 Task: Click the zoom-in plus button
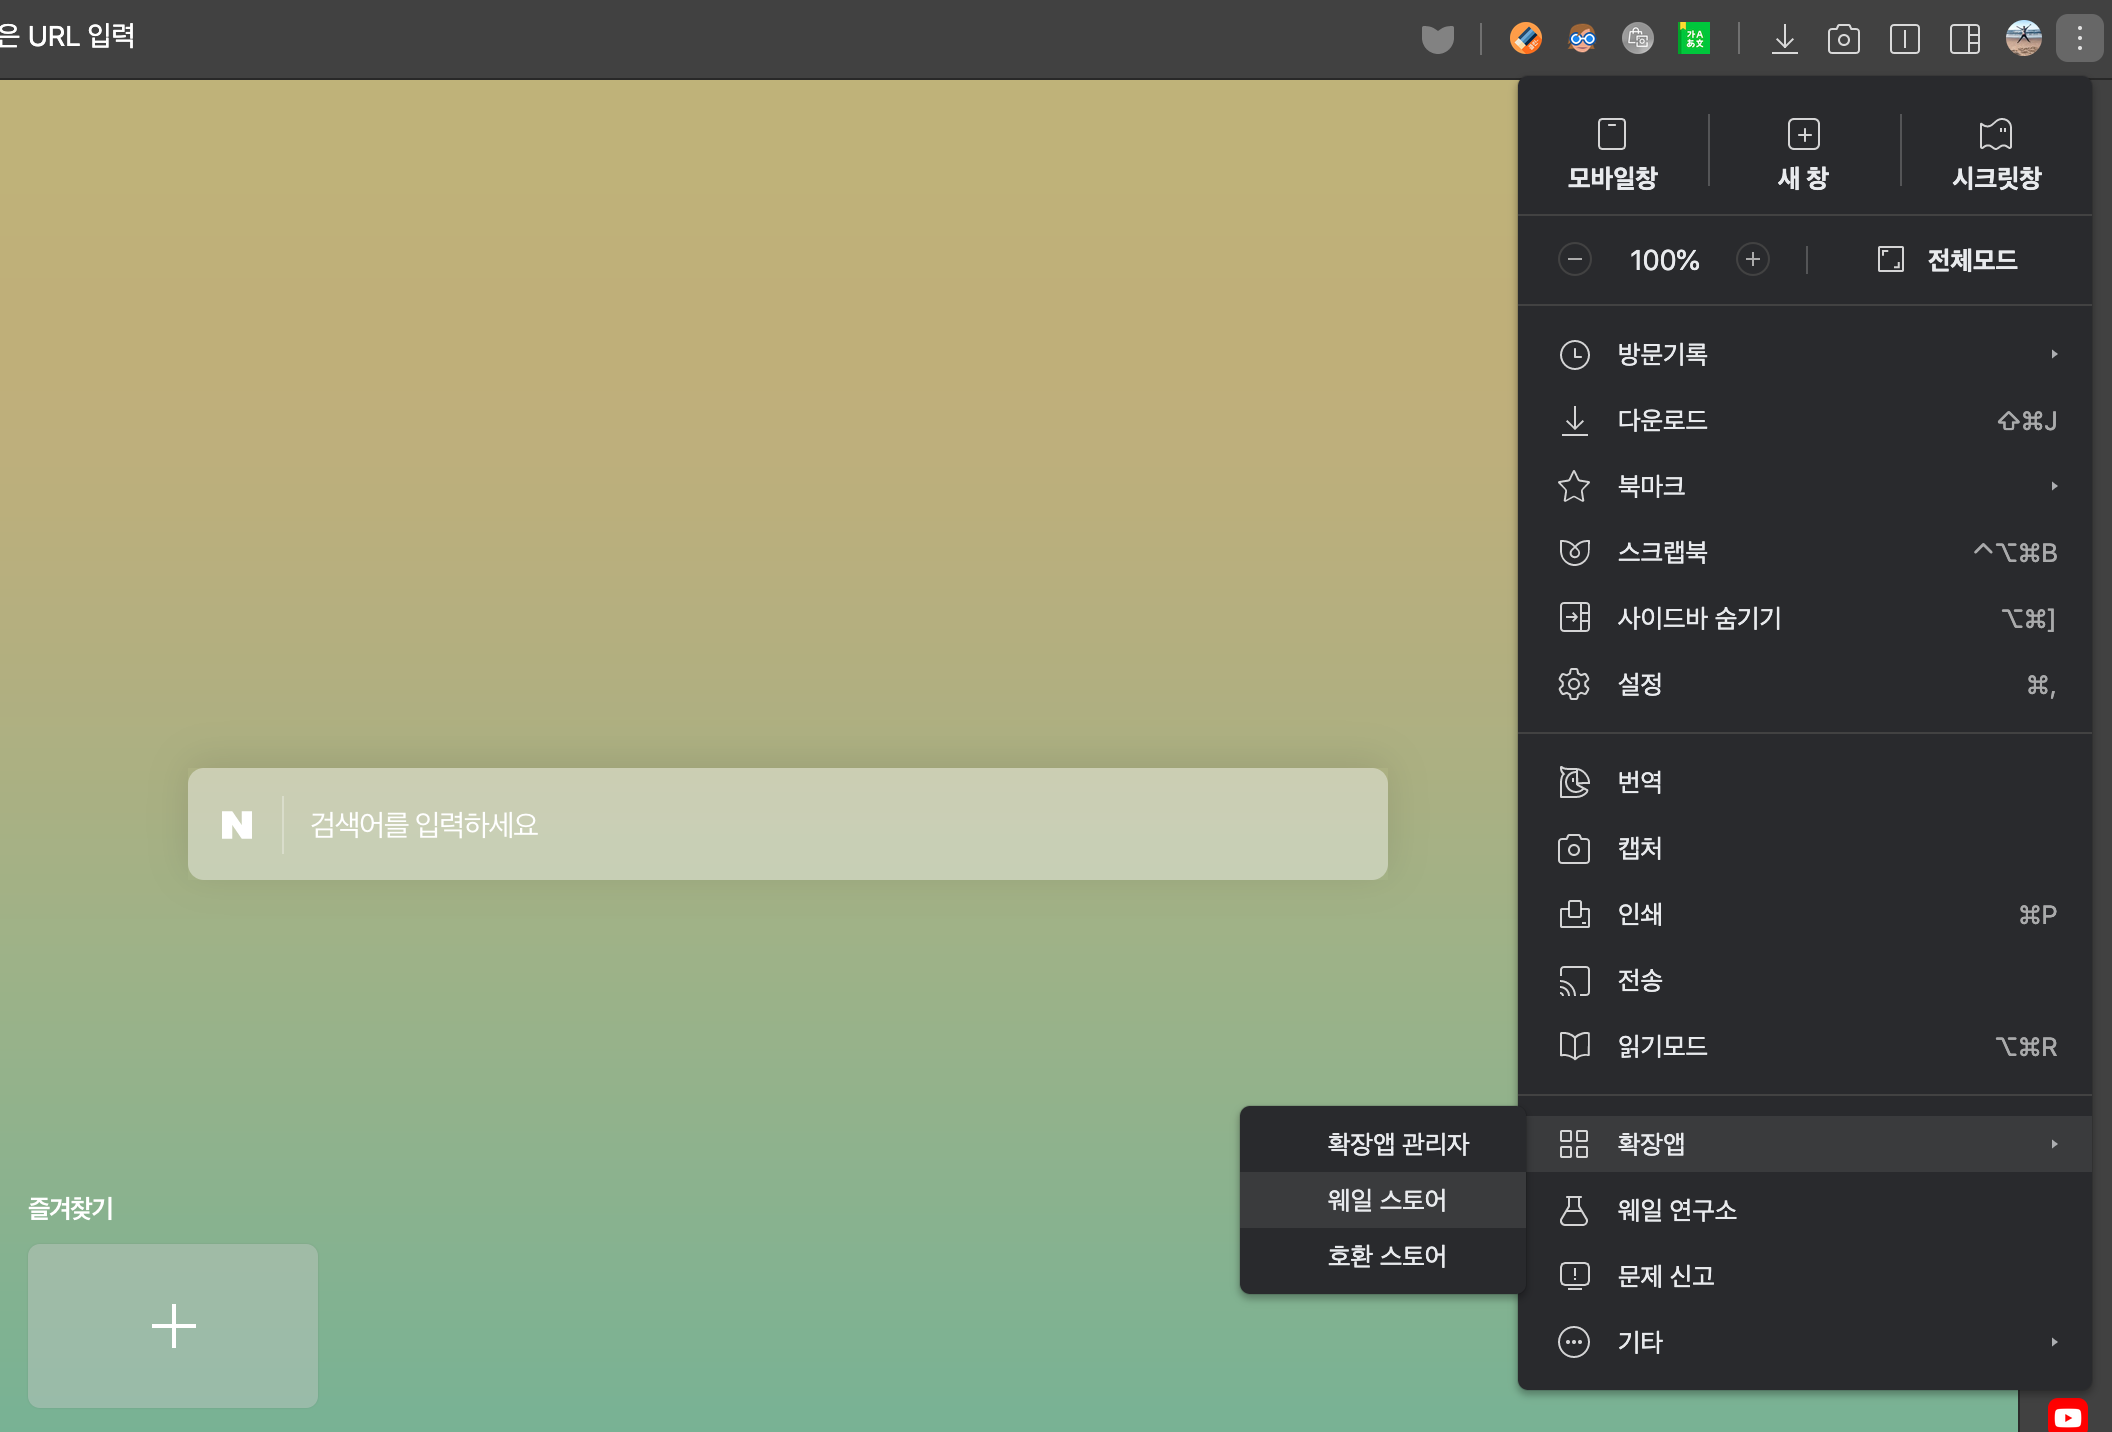(1752, 260)
